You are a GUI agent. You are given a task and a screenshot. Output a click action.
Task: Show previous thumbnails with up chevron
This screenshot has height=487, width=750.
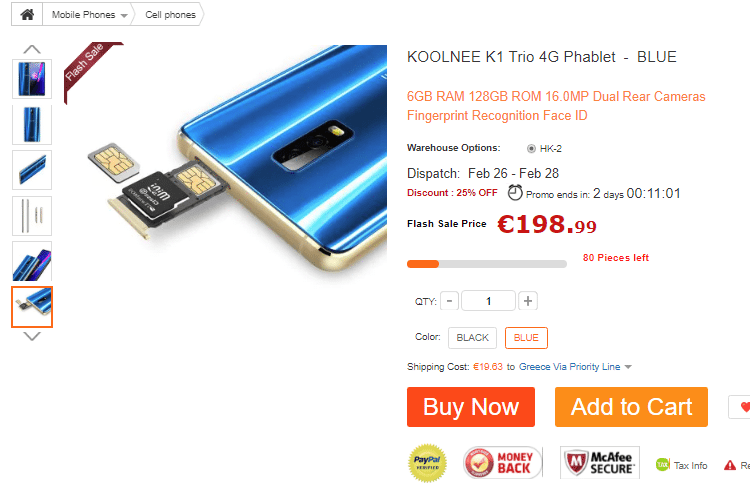[x=32, y=49]
